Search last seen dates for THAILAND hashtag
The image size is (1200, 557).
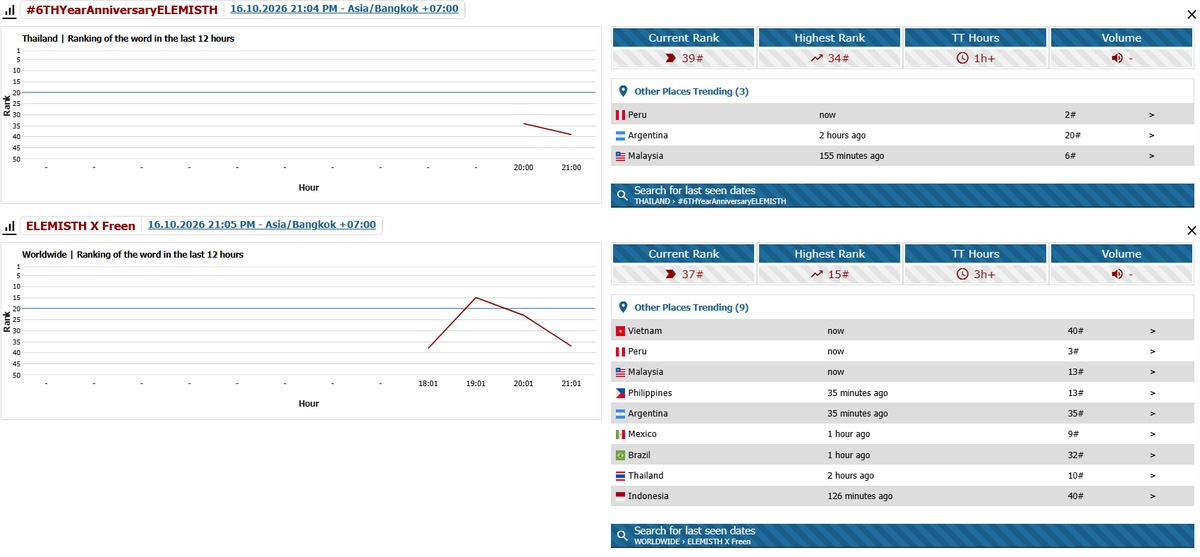pyautogui.click(x=902, y=195)
